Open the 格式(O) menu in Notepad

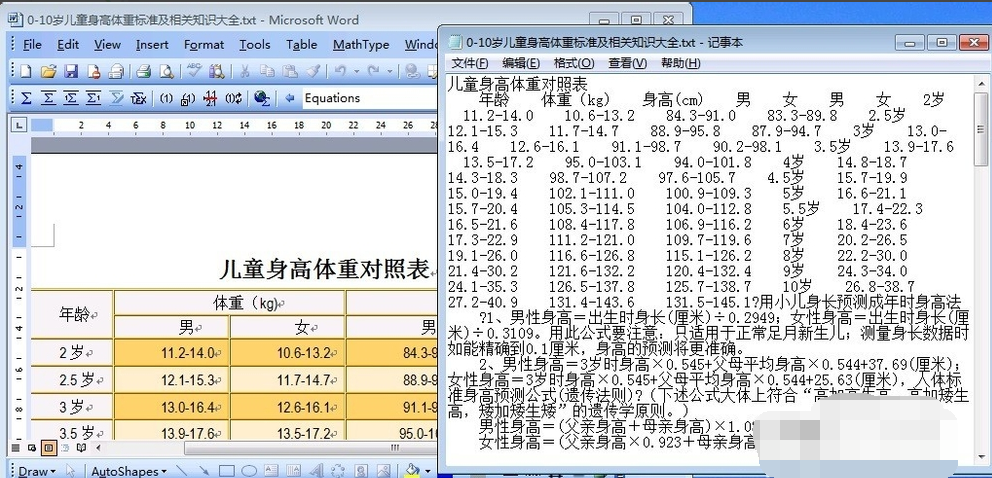[x=573, y=63]
